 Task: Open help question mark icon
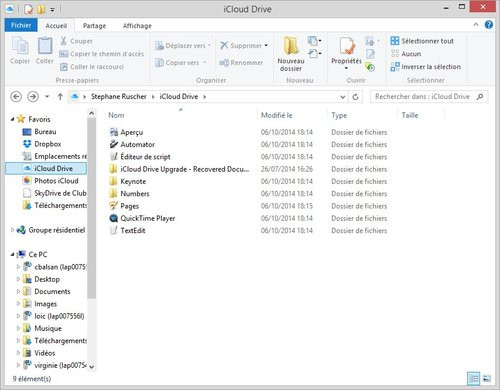point(489,25)
